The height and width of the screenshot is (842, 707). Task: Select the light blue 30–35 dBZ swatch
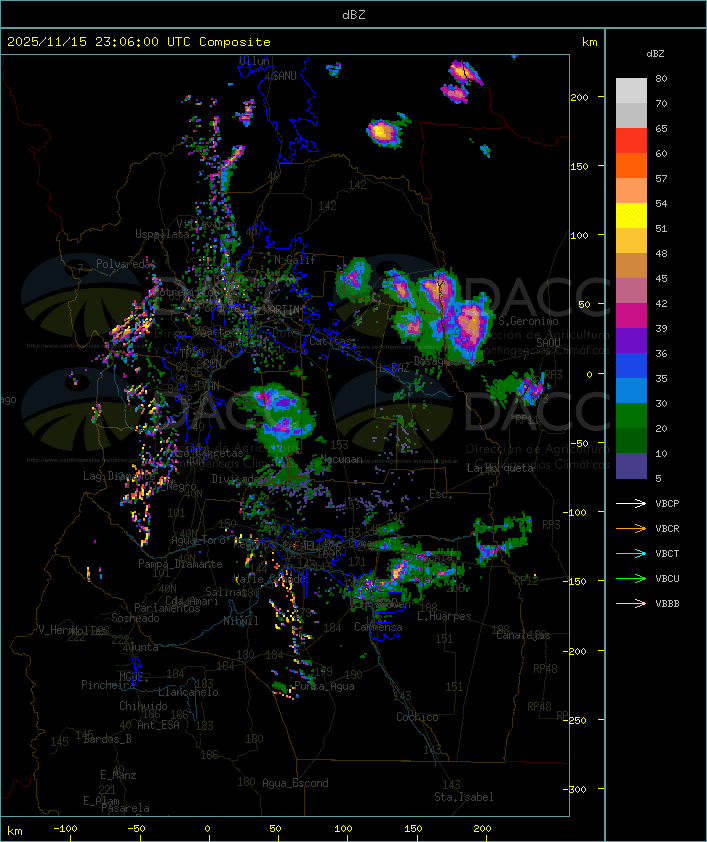(x=631, y=390)
